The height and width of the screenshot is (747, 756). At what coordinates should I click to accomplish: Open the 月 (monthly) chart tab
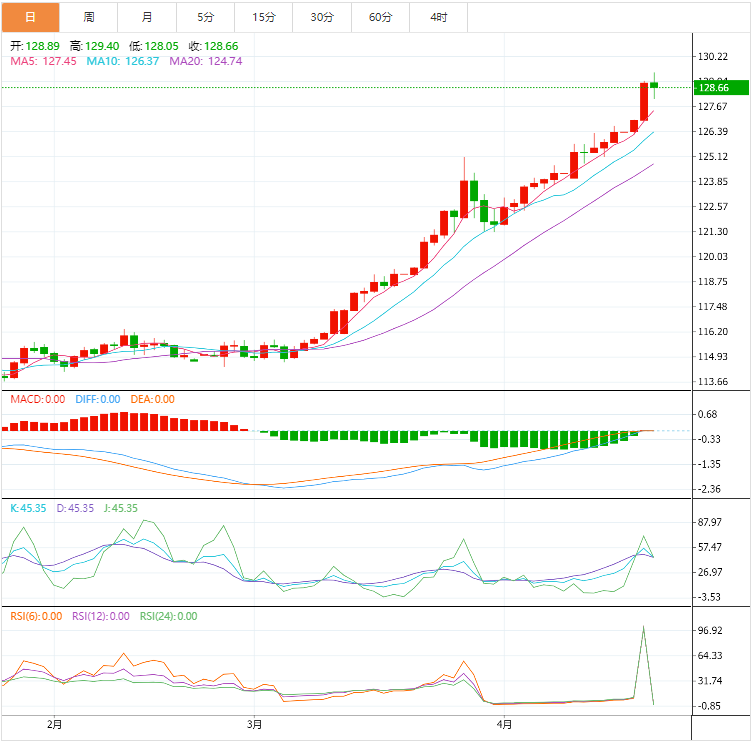pos(148,17)
